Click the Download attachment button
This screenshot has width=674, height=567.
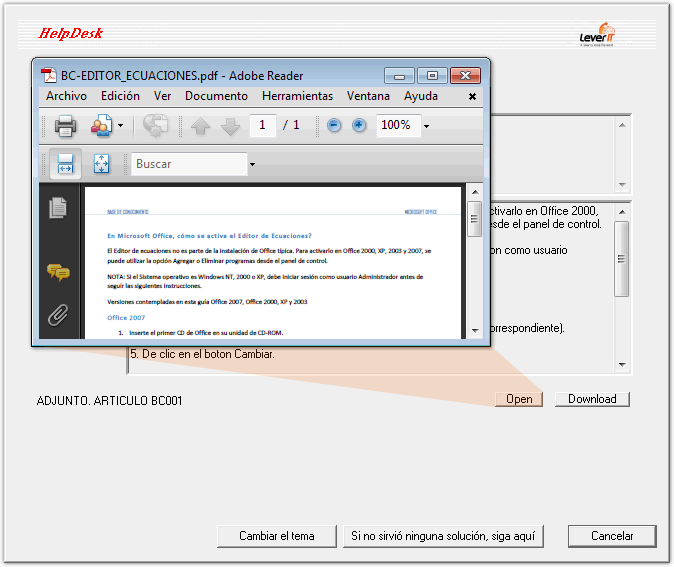(x=592, y=399)
